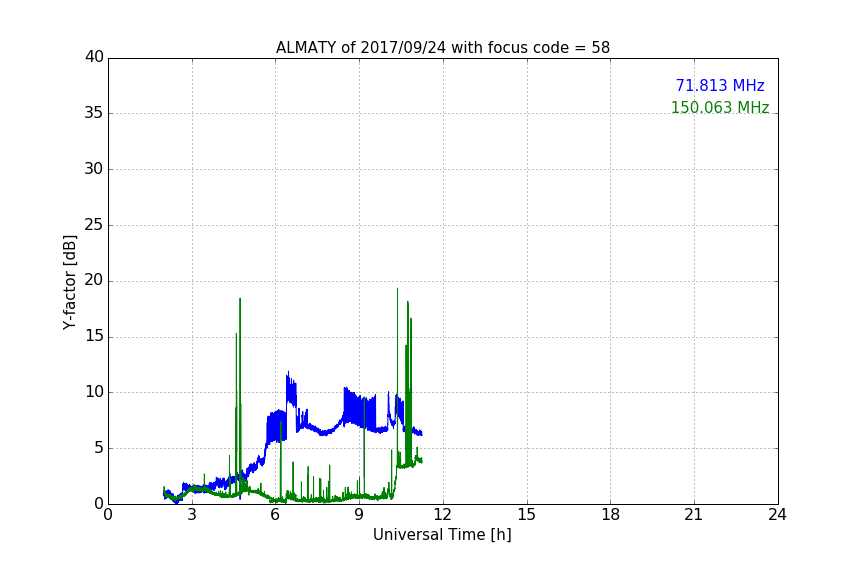Click x-axis tick label '3'
The width and height of the screenshot is (864, 576).
click(192, 515)
